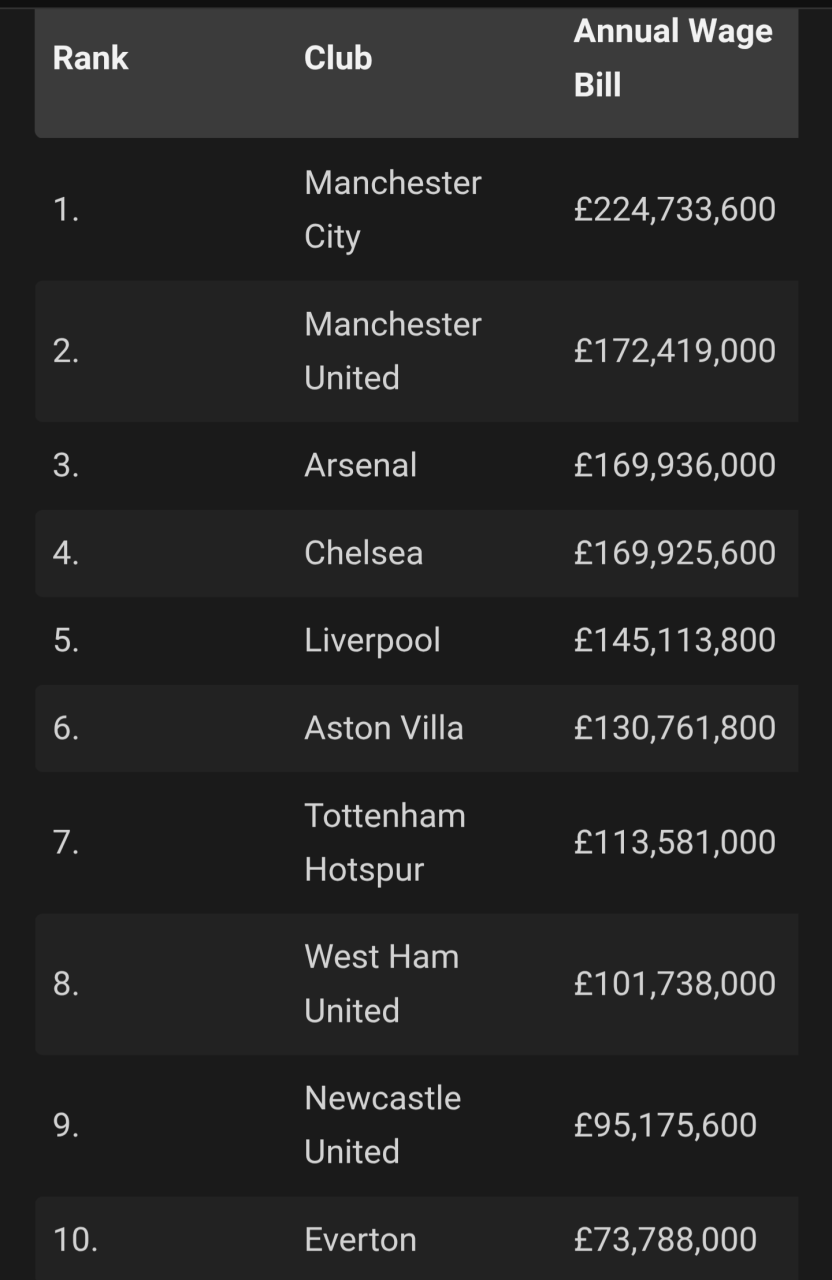Click the Everton club name

point(360,1240)
